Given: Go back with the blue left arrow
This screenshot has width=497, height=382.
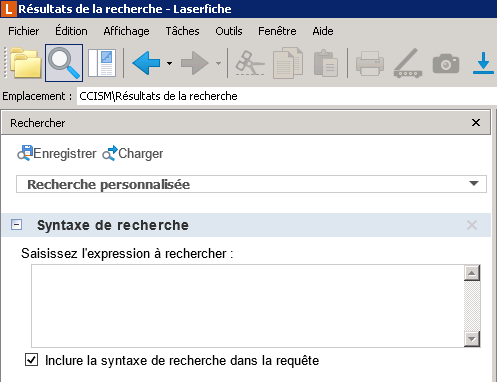Looking at the screenshot, I should click(146, 63).
